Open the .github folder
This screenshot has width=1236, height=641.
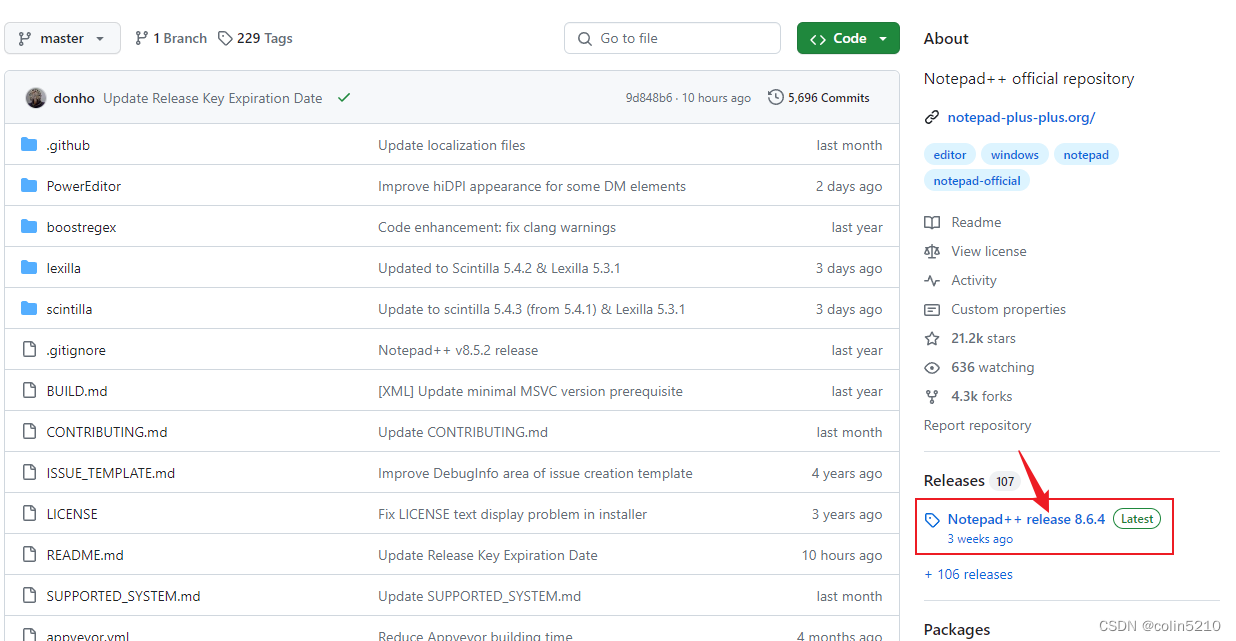(68, 145)
